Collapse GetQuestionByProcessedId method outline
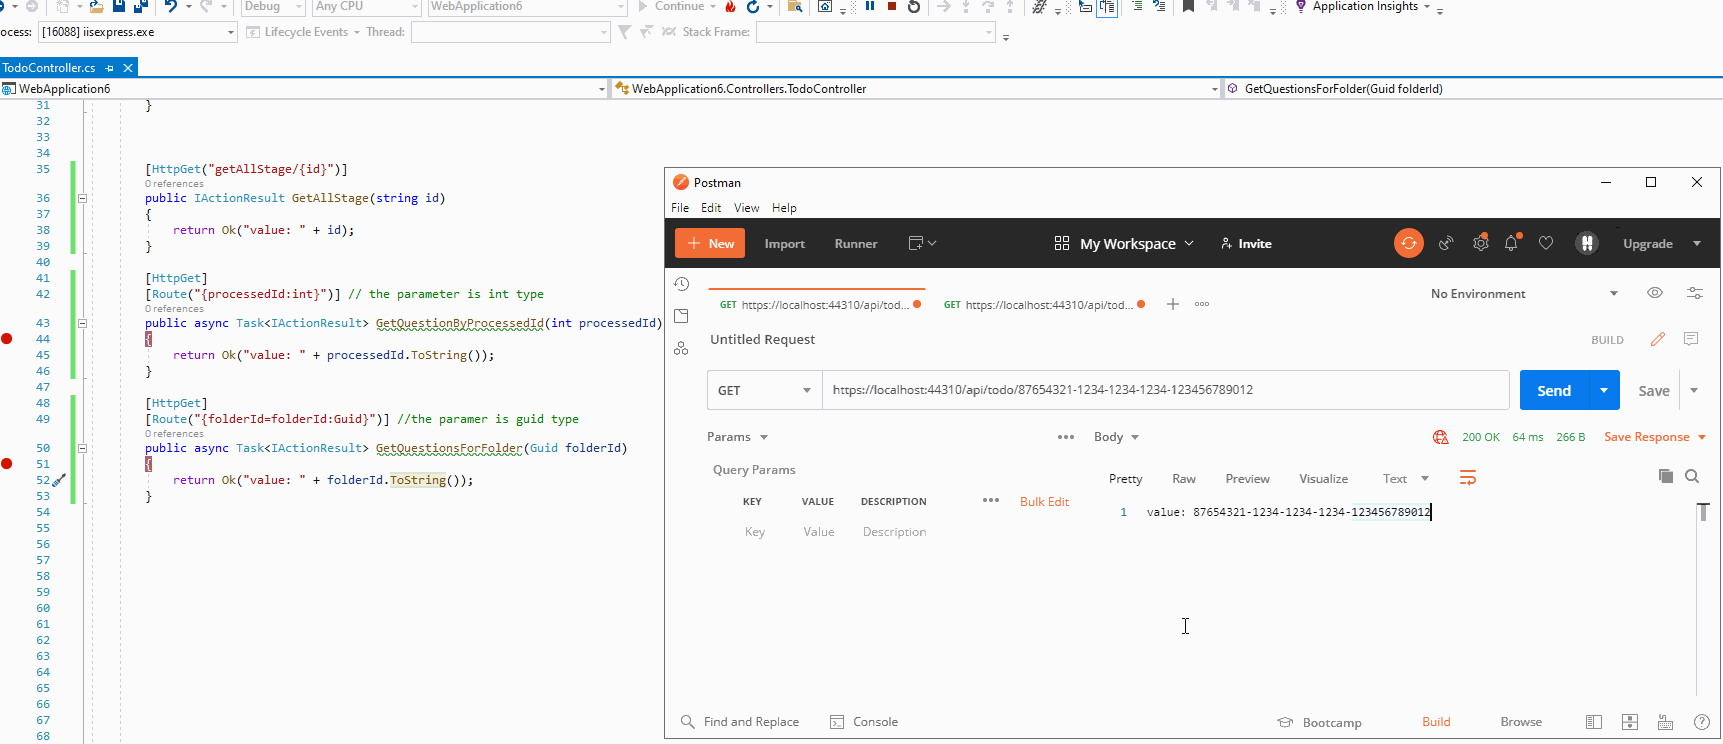Viewport: 1723px width, 744px height. tap(82, 323)
